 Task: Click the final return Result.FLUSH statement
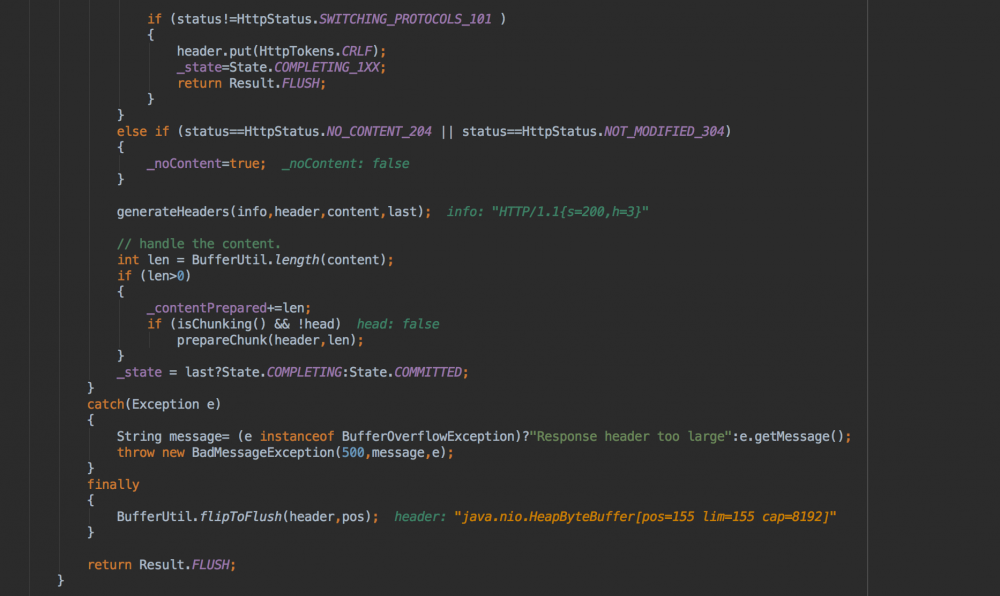tap(160, 564)
